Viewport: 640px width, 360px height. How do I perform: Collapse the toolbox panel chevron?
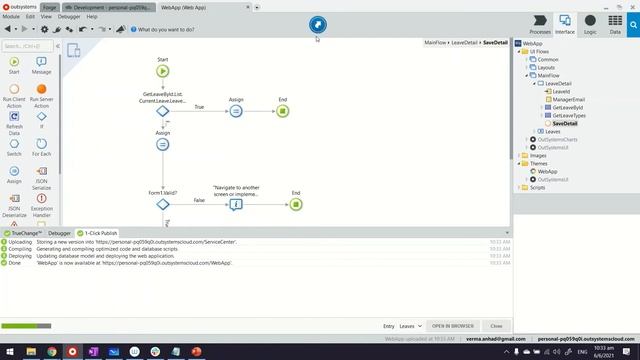58,46
